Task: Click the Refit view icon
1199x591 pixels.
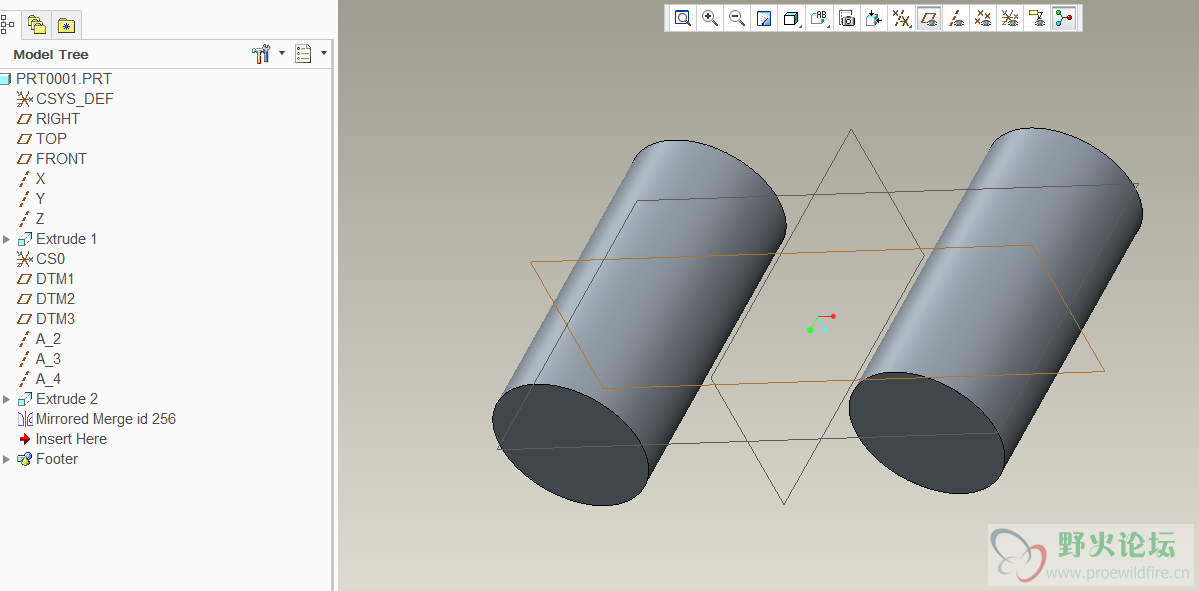Action: click(683, 18)
